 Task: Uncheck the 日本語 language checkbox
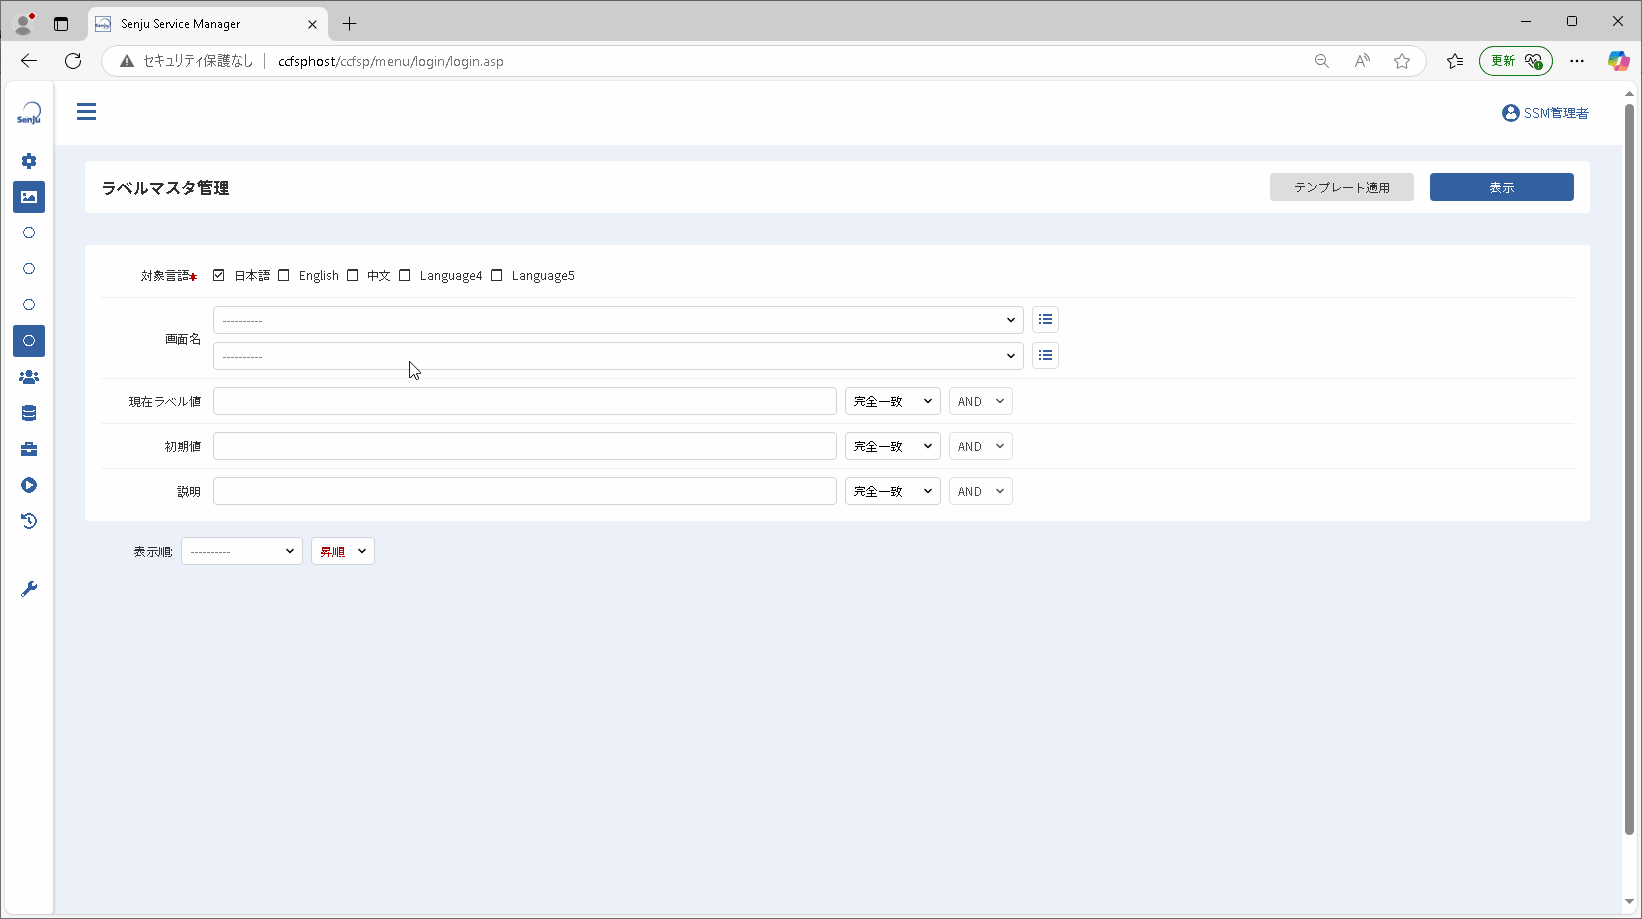pyautogui.click(x=219, y=275)
